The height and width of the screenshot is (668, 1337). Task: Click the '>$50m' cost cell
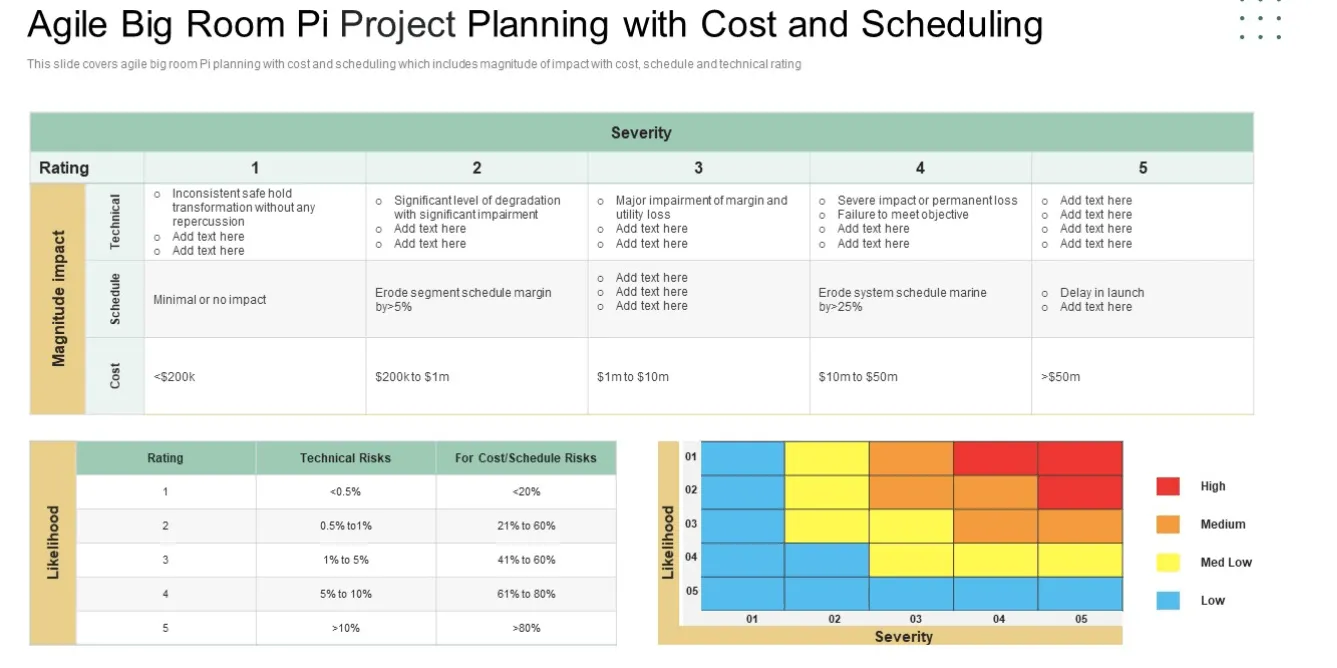(x=1142, y=376)
